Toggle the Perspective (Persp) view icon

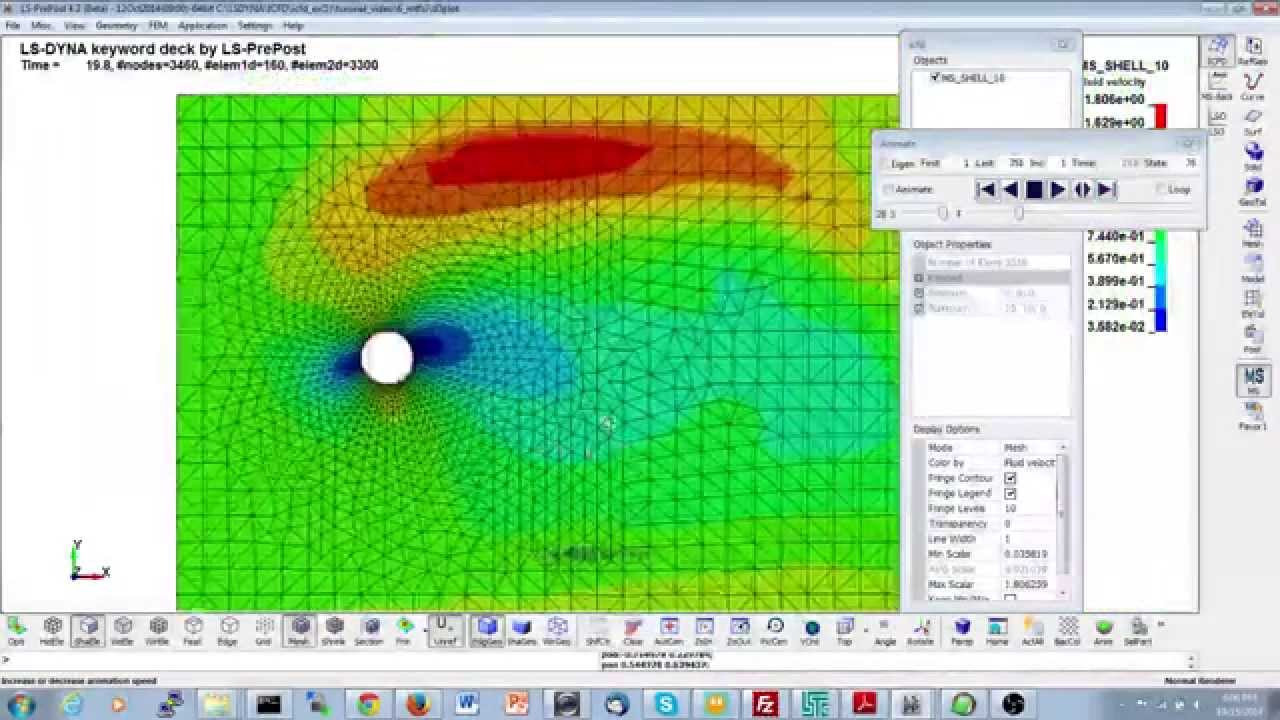pos(962,629)
